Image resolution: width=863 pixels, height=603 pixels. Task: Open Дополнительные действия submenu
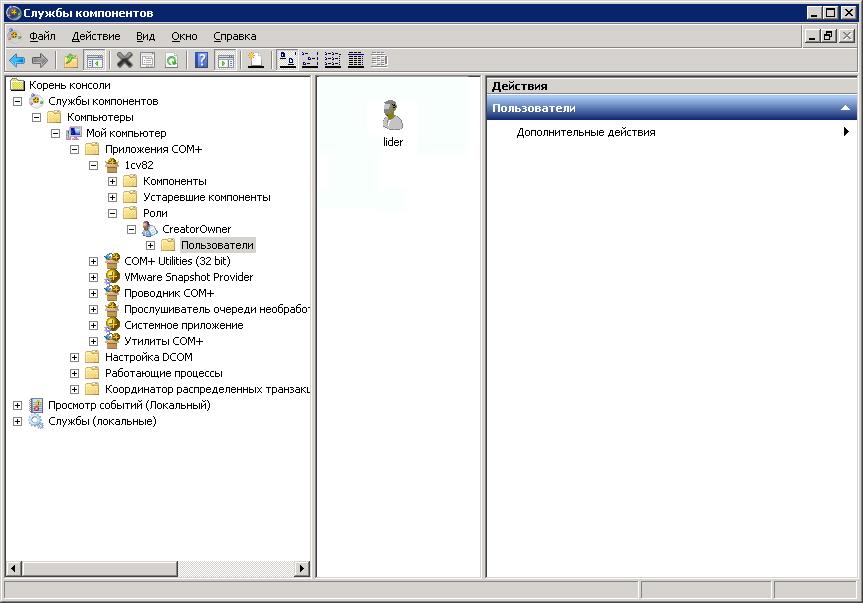(586, 132)
